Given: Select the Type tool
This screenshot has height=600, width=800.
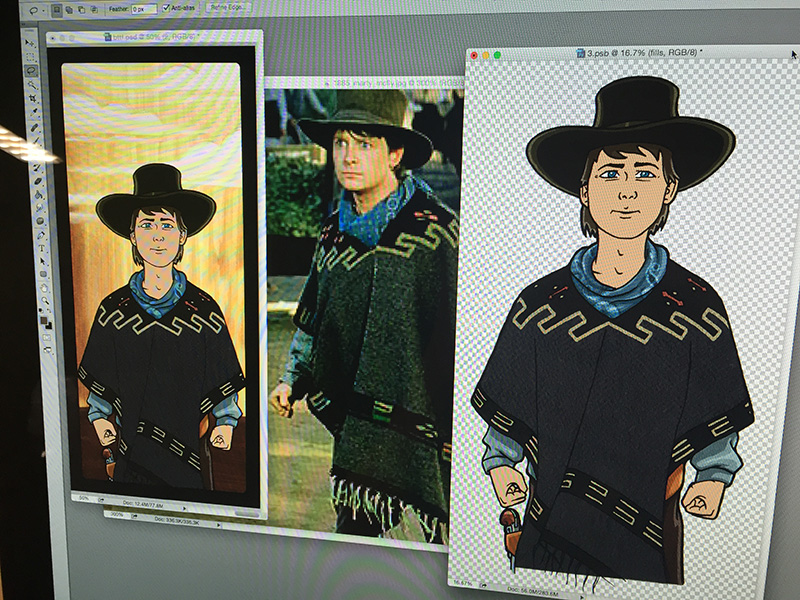Looking at the screenshot, I should coord(42,248).
